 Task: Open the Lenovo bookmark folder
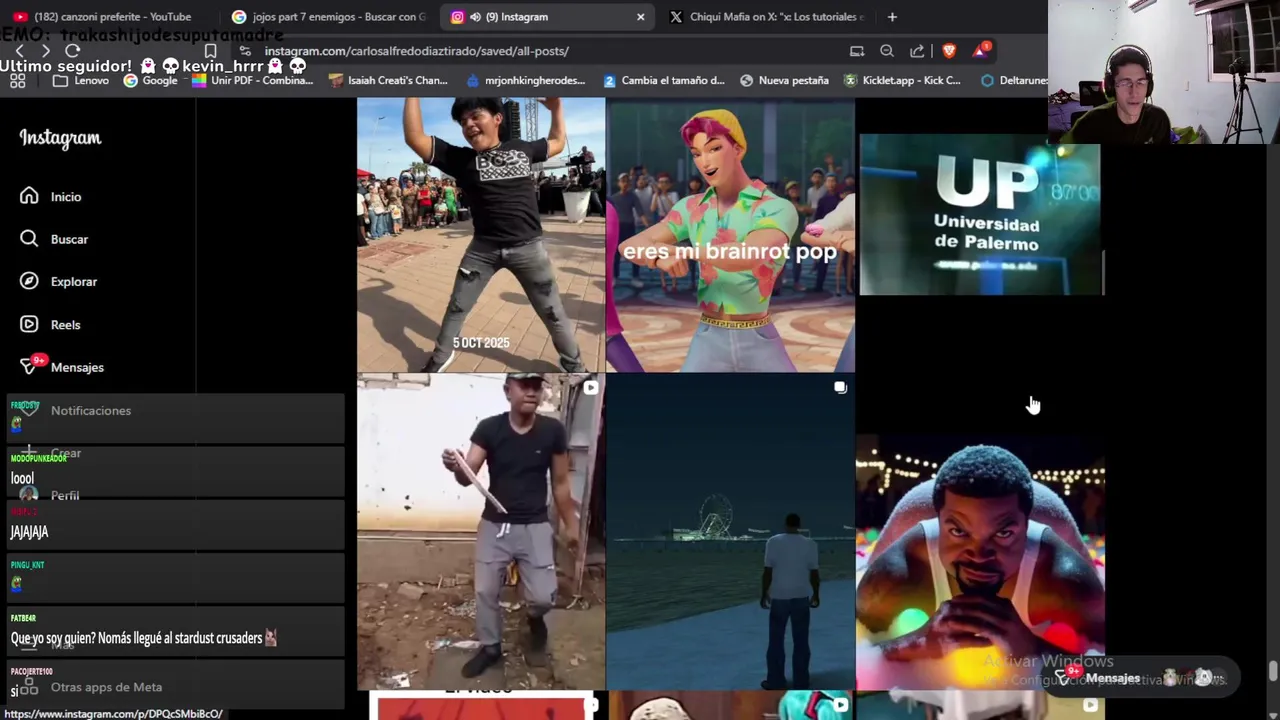(x=81, y=80)
